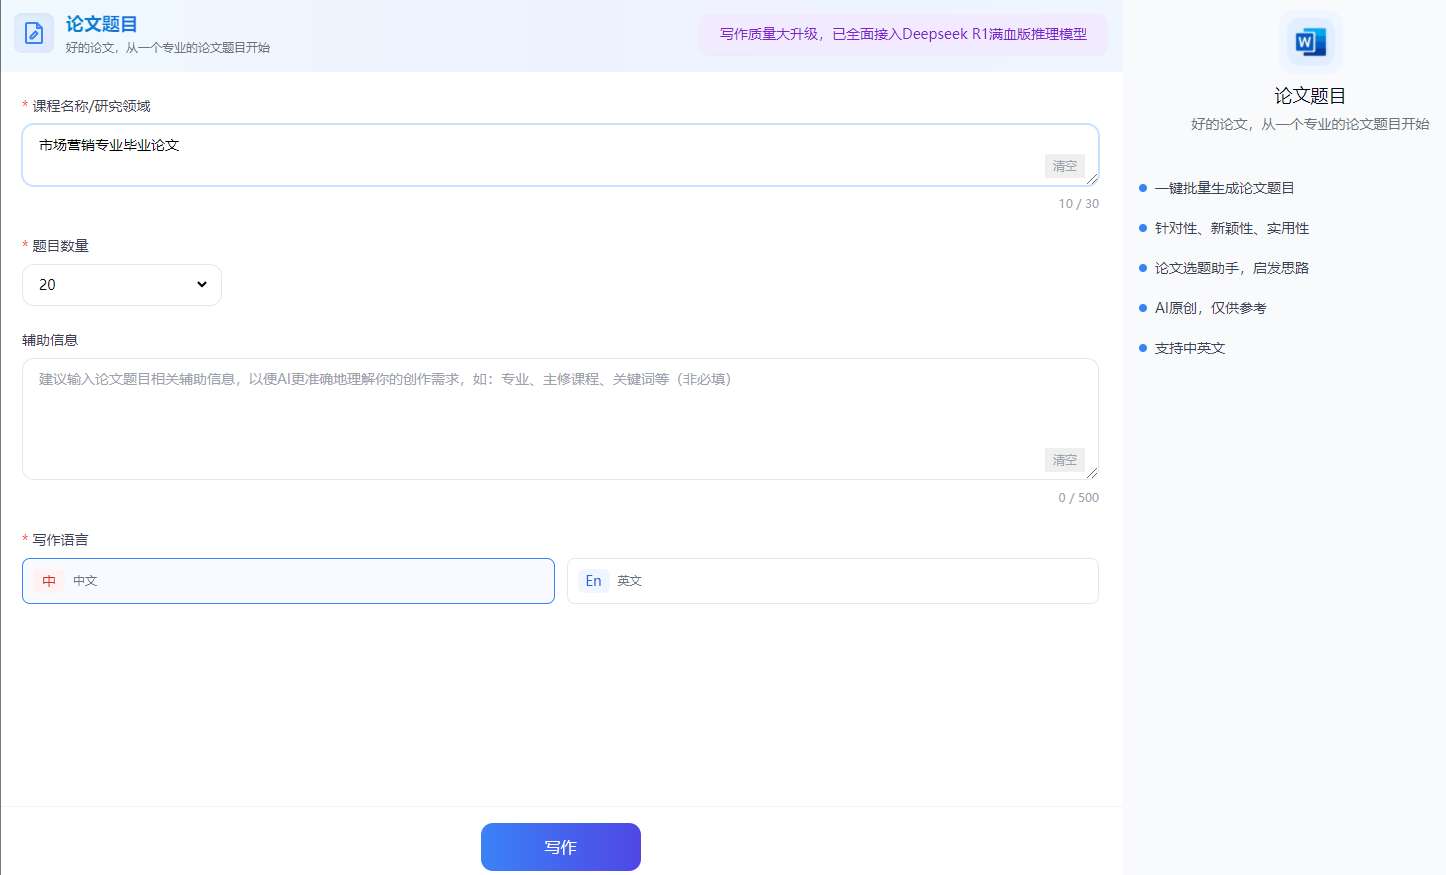Screen dimensions: 1446x875
Task: Clear the 辅助信息 field via 清空
Action: pyautogui.click(x=1065, y=460)
